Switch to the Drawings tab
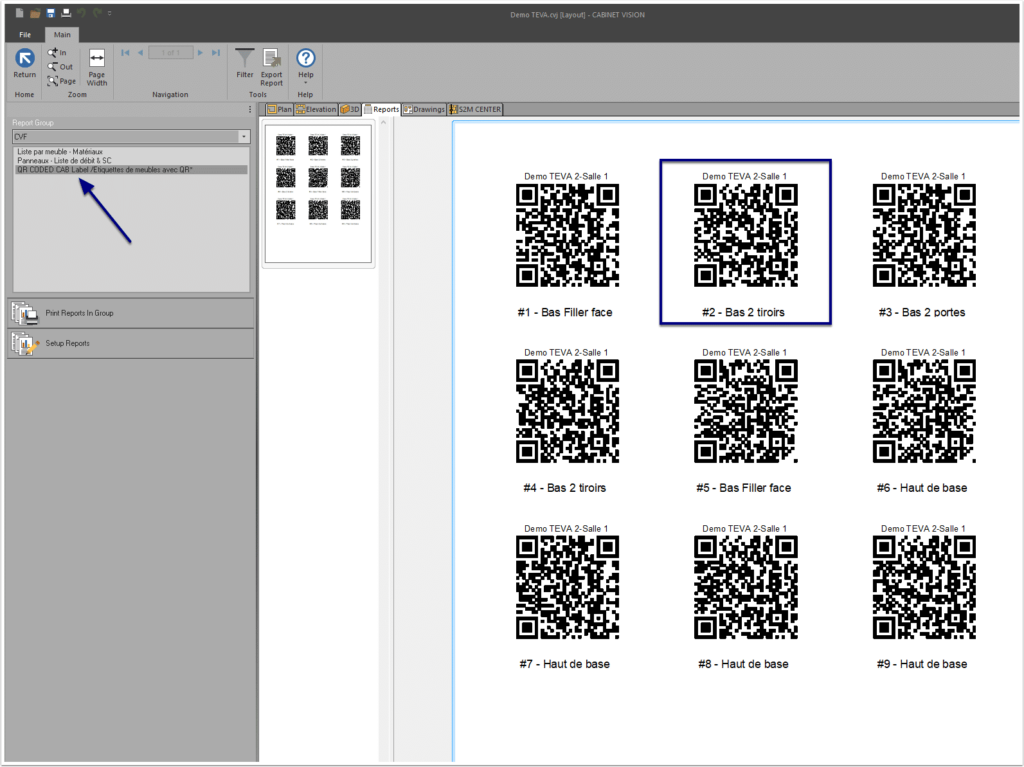 coord(423,109)
